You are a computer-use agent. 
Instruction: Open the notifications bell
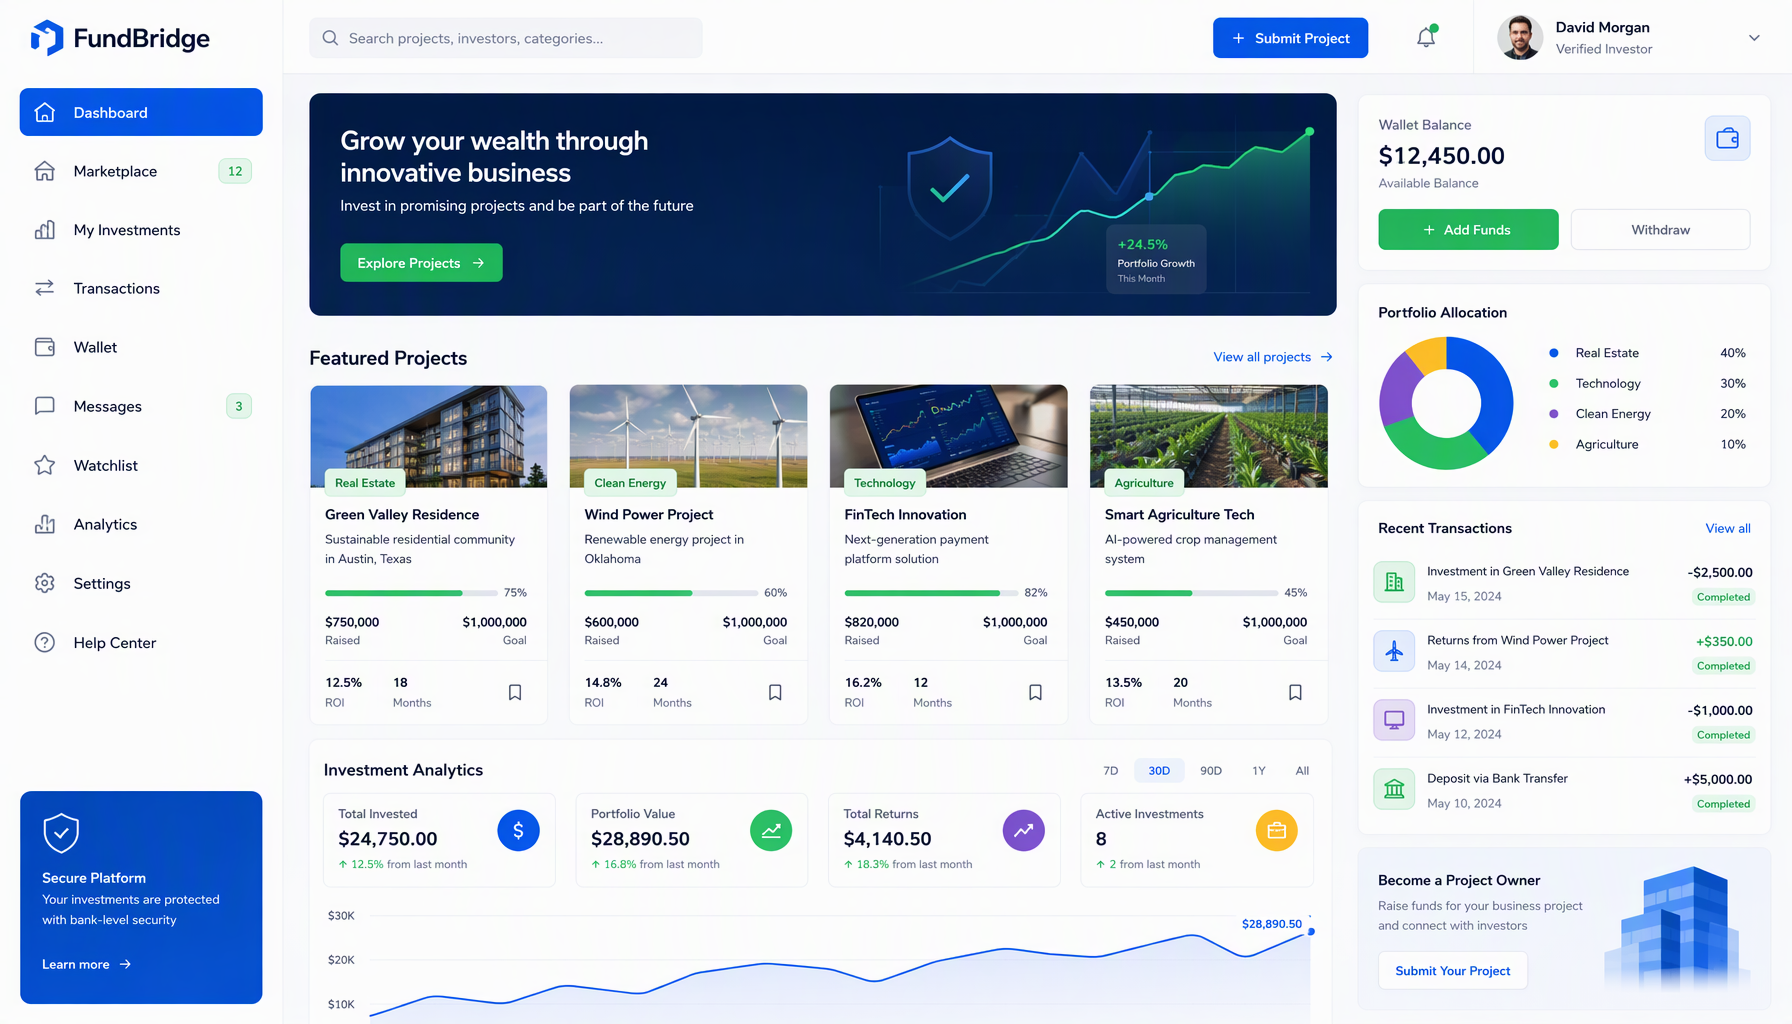1426,37
